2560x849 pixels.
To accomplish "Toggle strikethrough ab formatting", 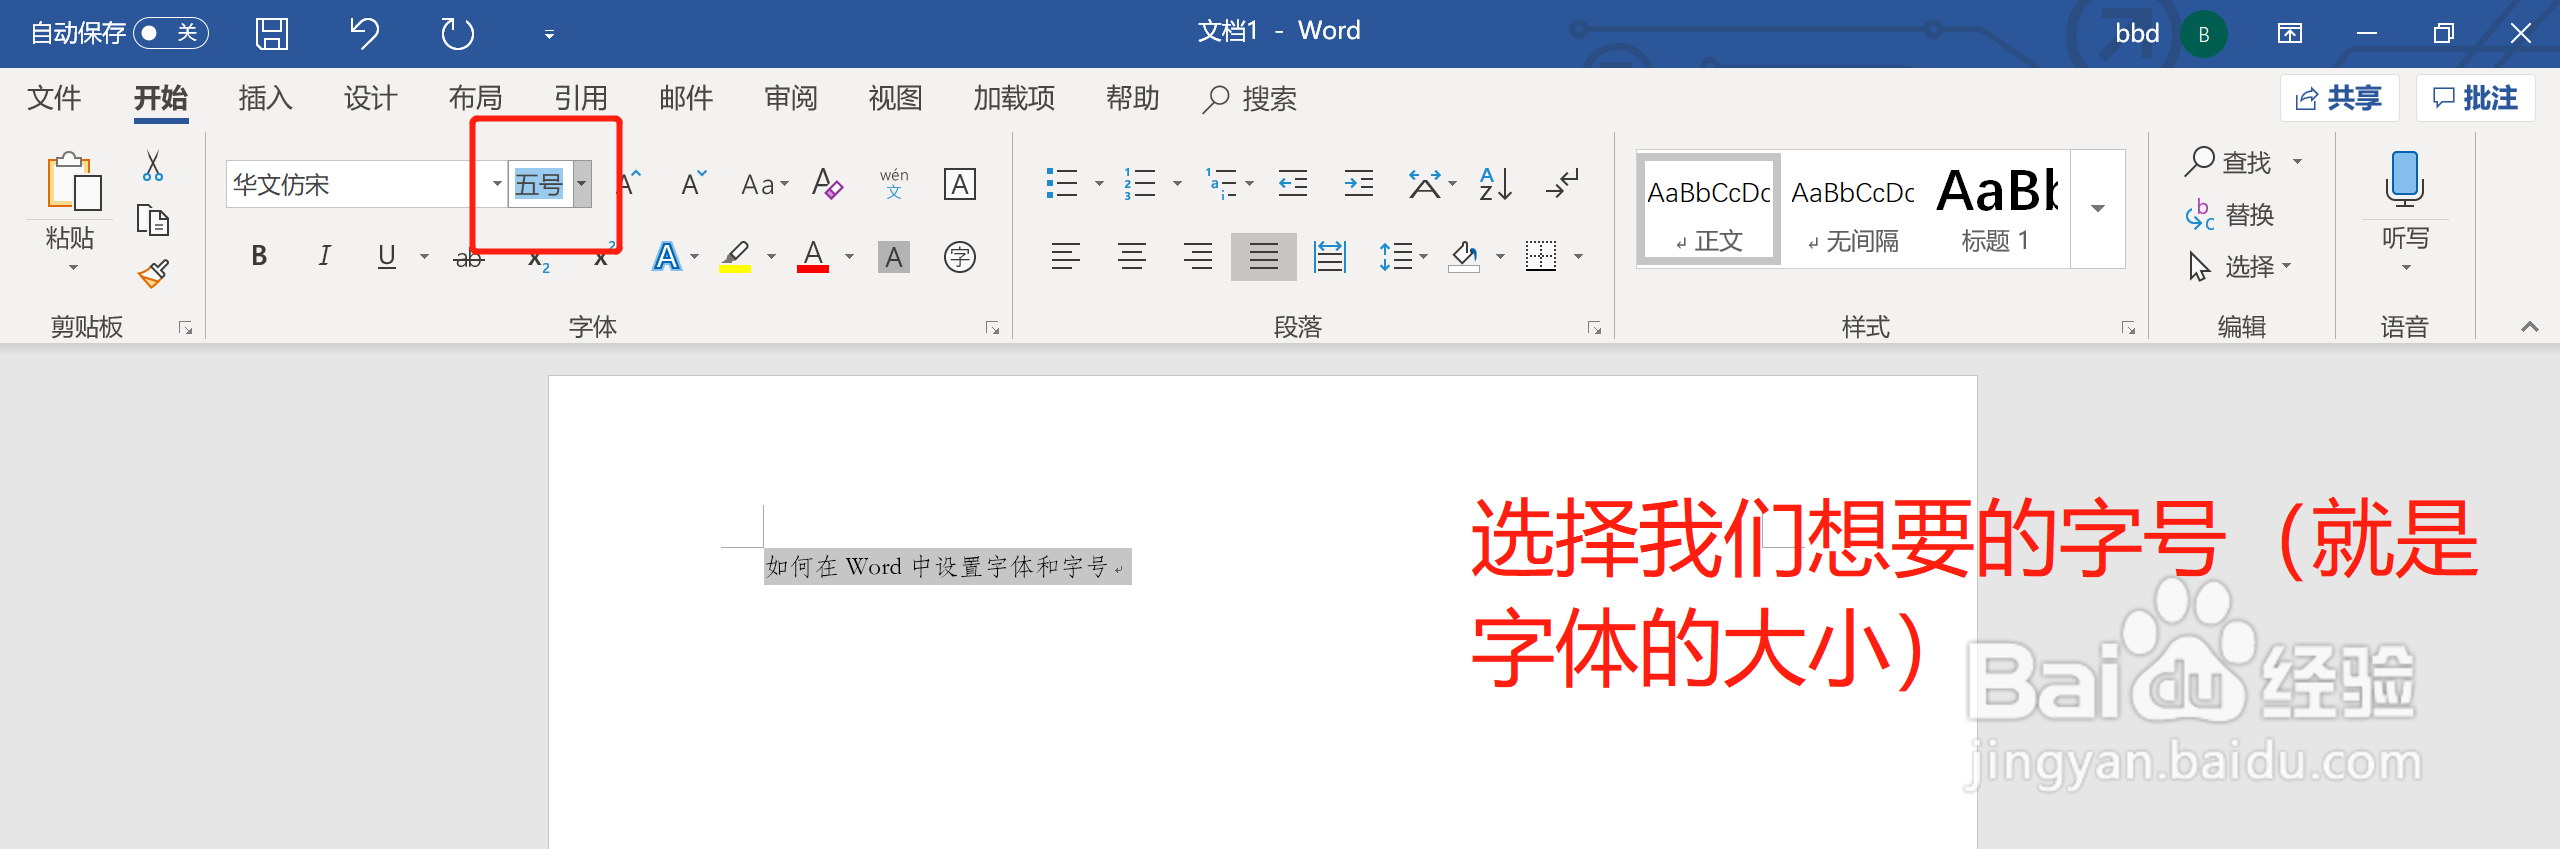I will pyautogui.click(x=468, y=259).
